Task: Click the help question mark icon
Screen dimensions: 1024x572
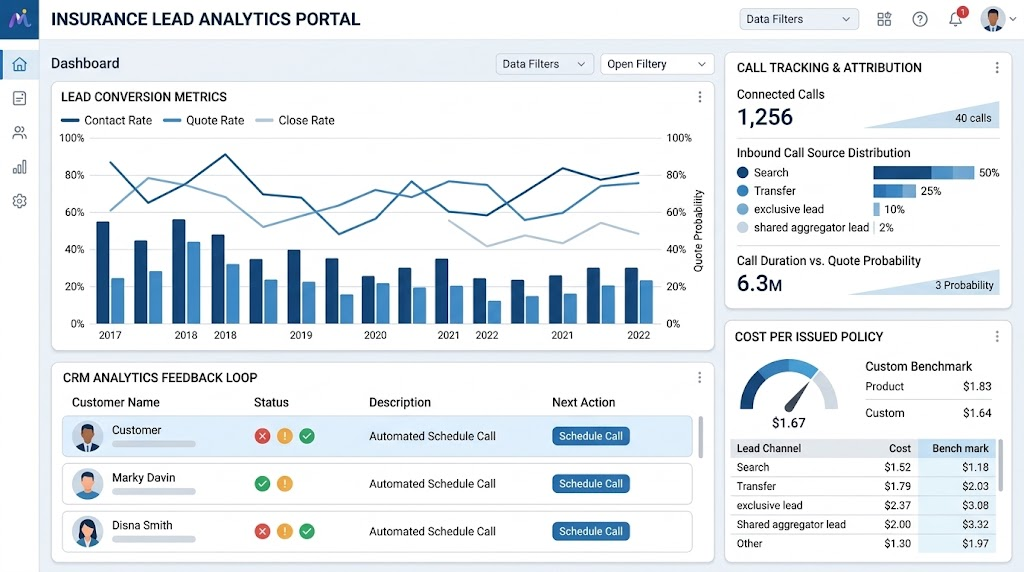Action: click(x=920, y=20)
